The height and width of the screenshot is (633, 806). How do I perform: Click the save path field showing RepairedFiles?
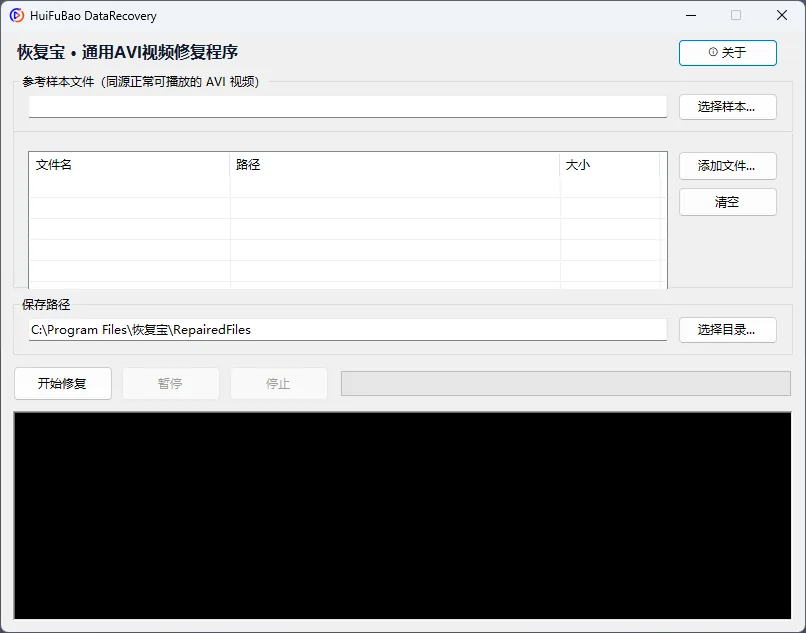tap(347, 330)
